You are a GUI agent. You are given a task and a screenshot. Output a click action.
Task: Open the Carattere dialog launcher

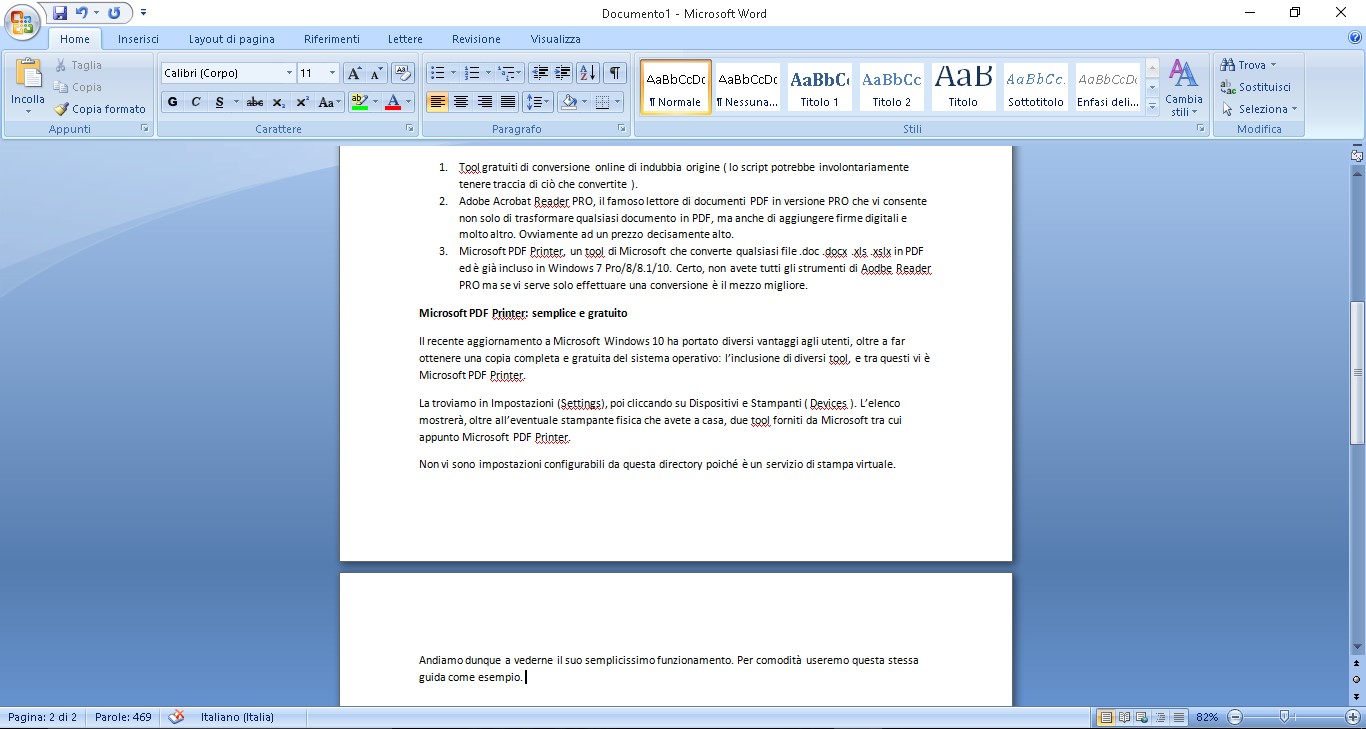[409, 129]
